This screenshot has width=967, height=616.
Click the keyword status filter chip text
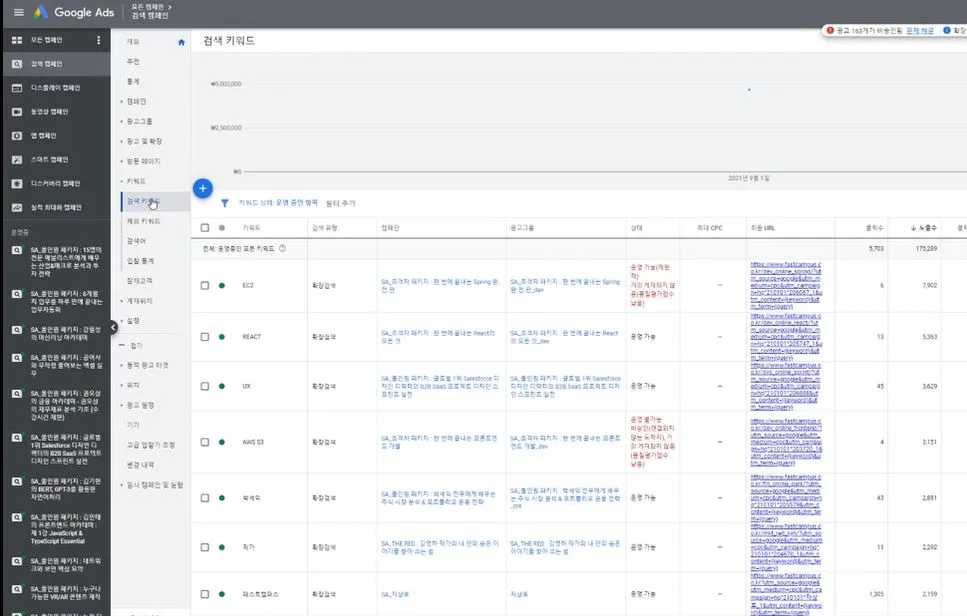(x=278, y=202)
